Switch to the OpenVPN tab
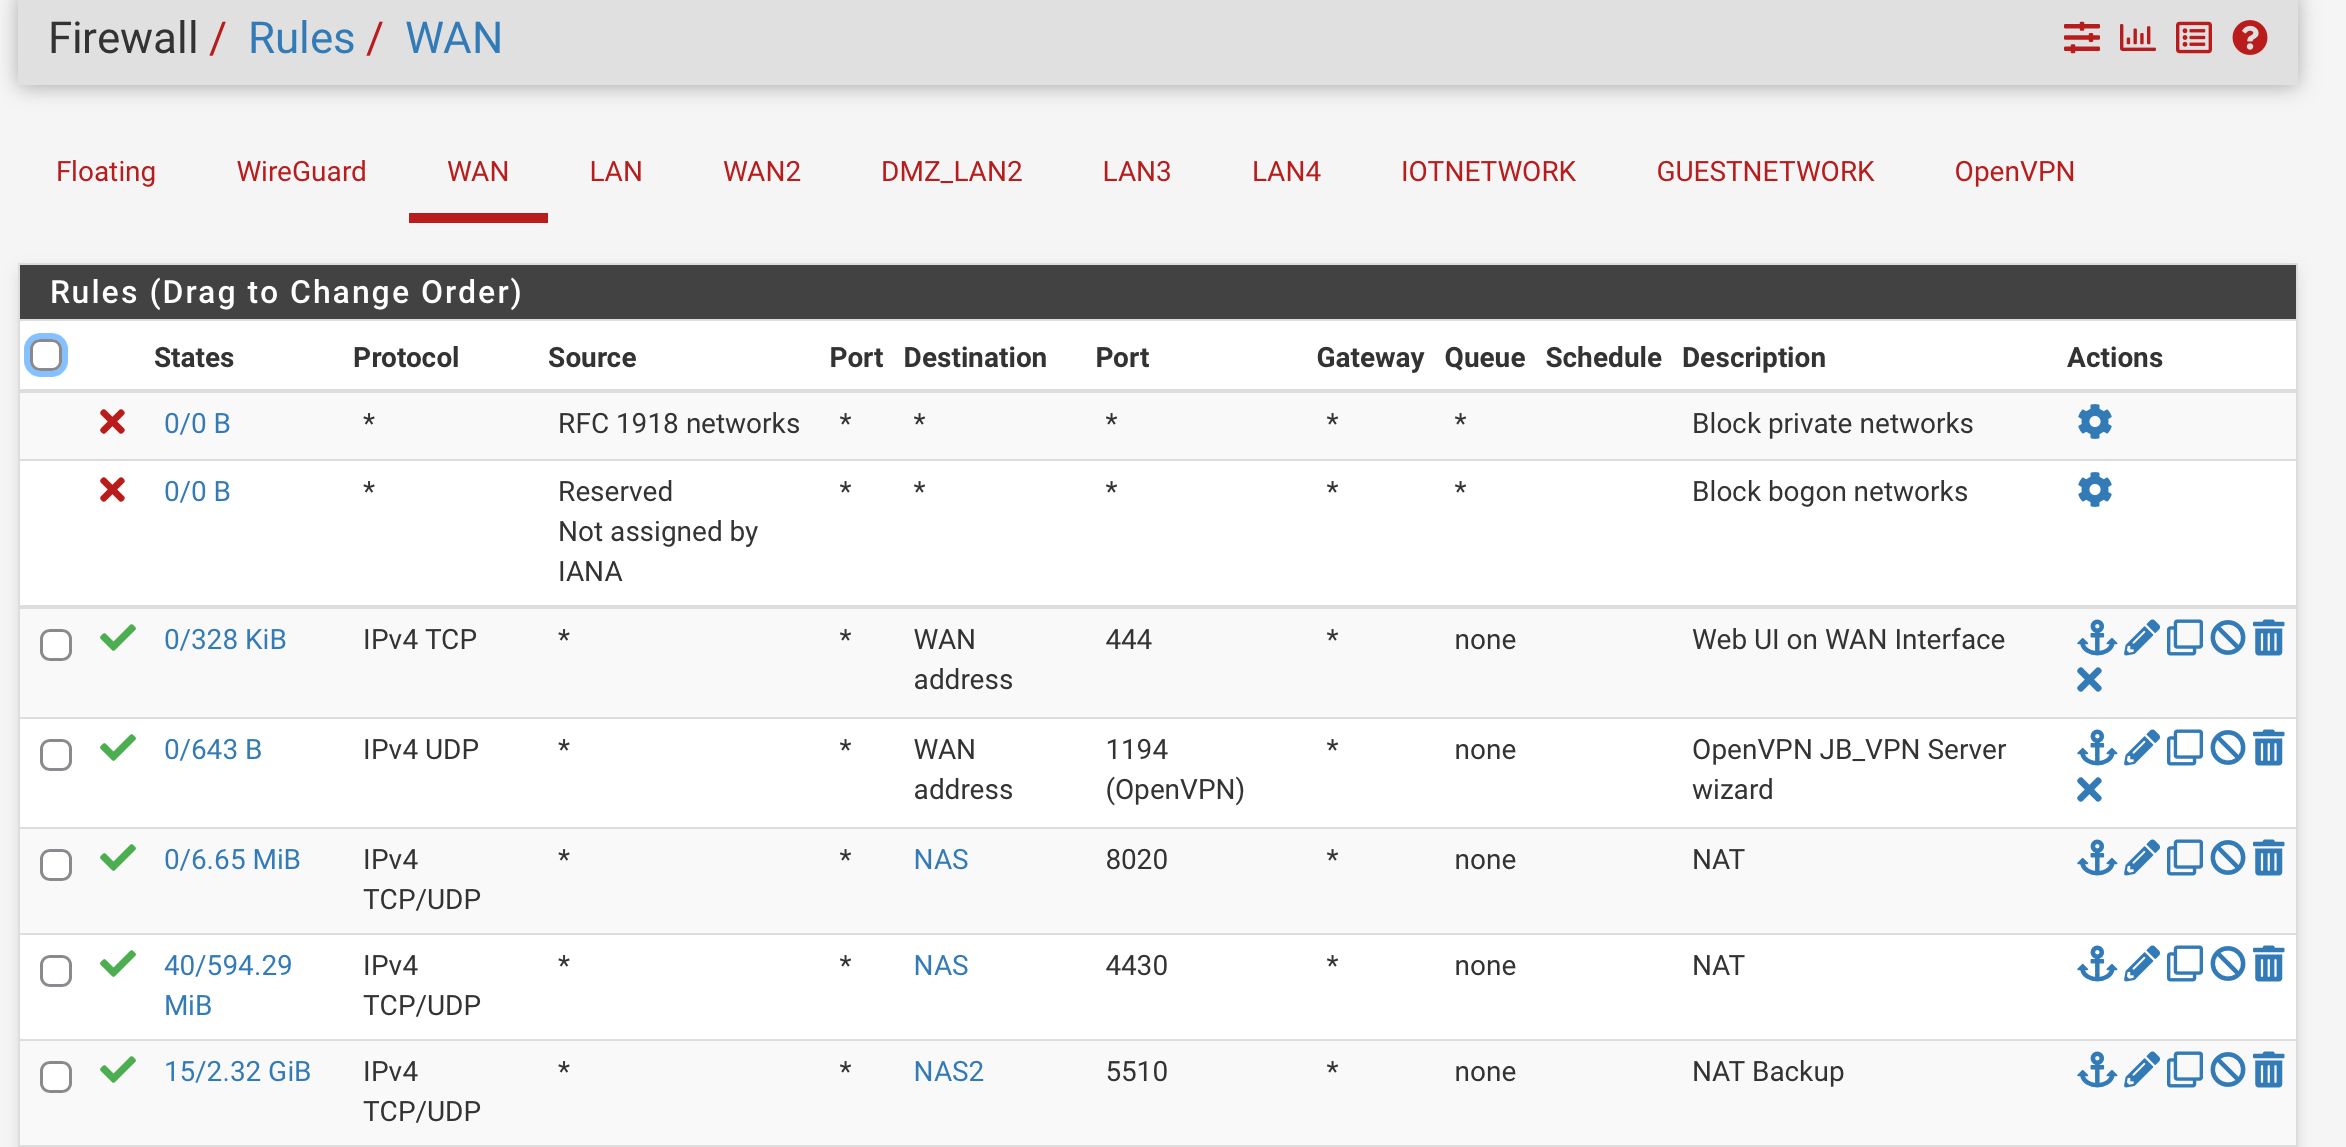 point(2013,172)
